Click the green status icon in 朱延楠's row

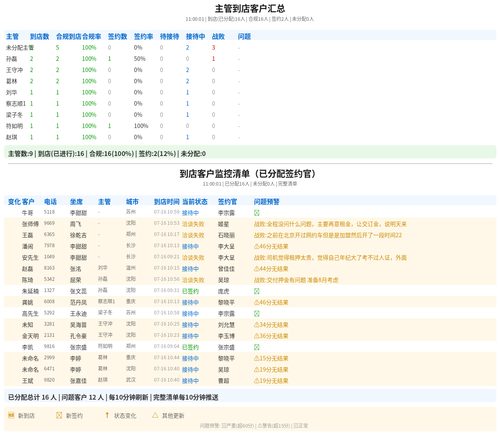257,291
